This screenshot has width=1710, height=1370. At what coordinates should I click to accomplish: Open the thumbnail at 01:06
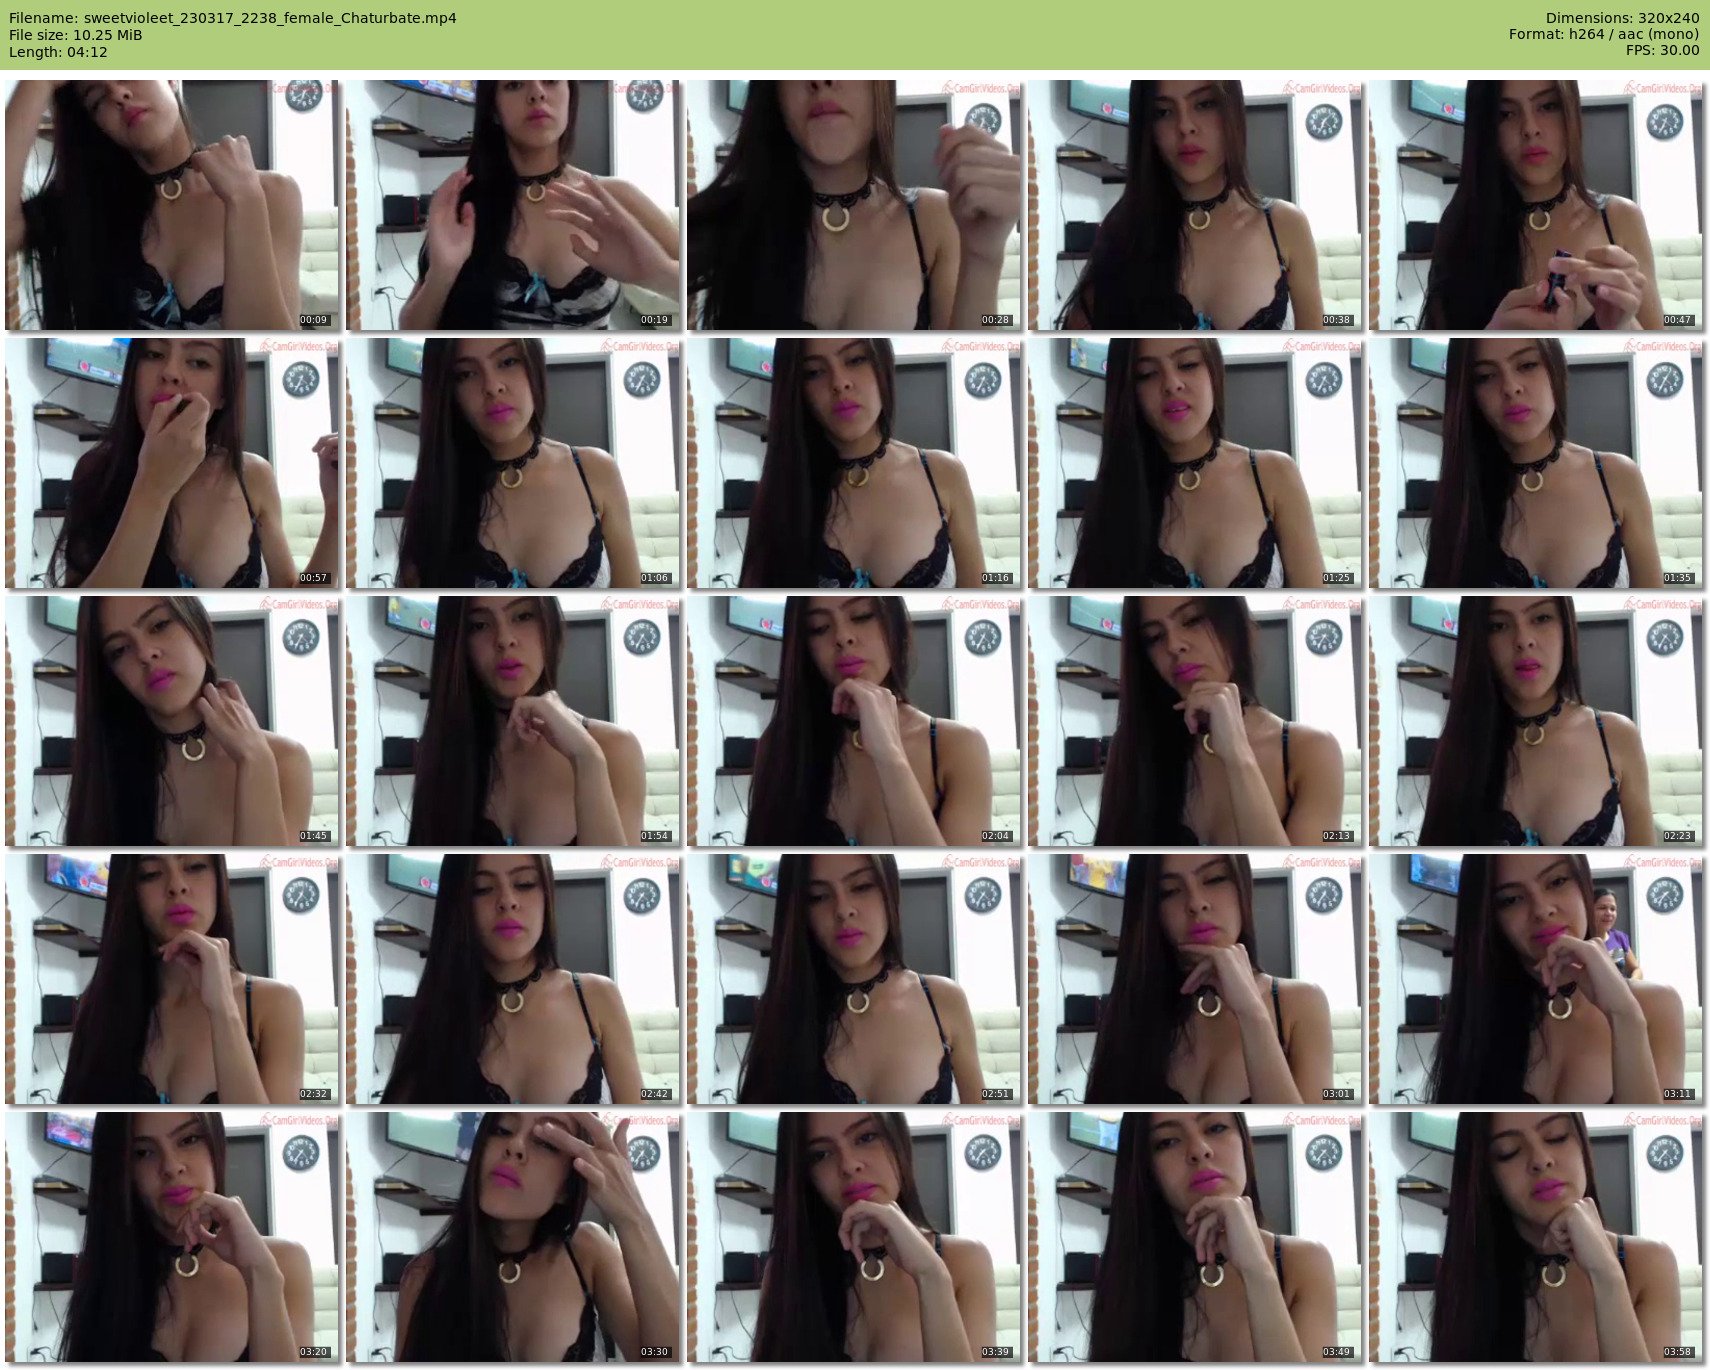[513, 463]
